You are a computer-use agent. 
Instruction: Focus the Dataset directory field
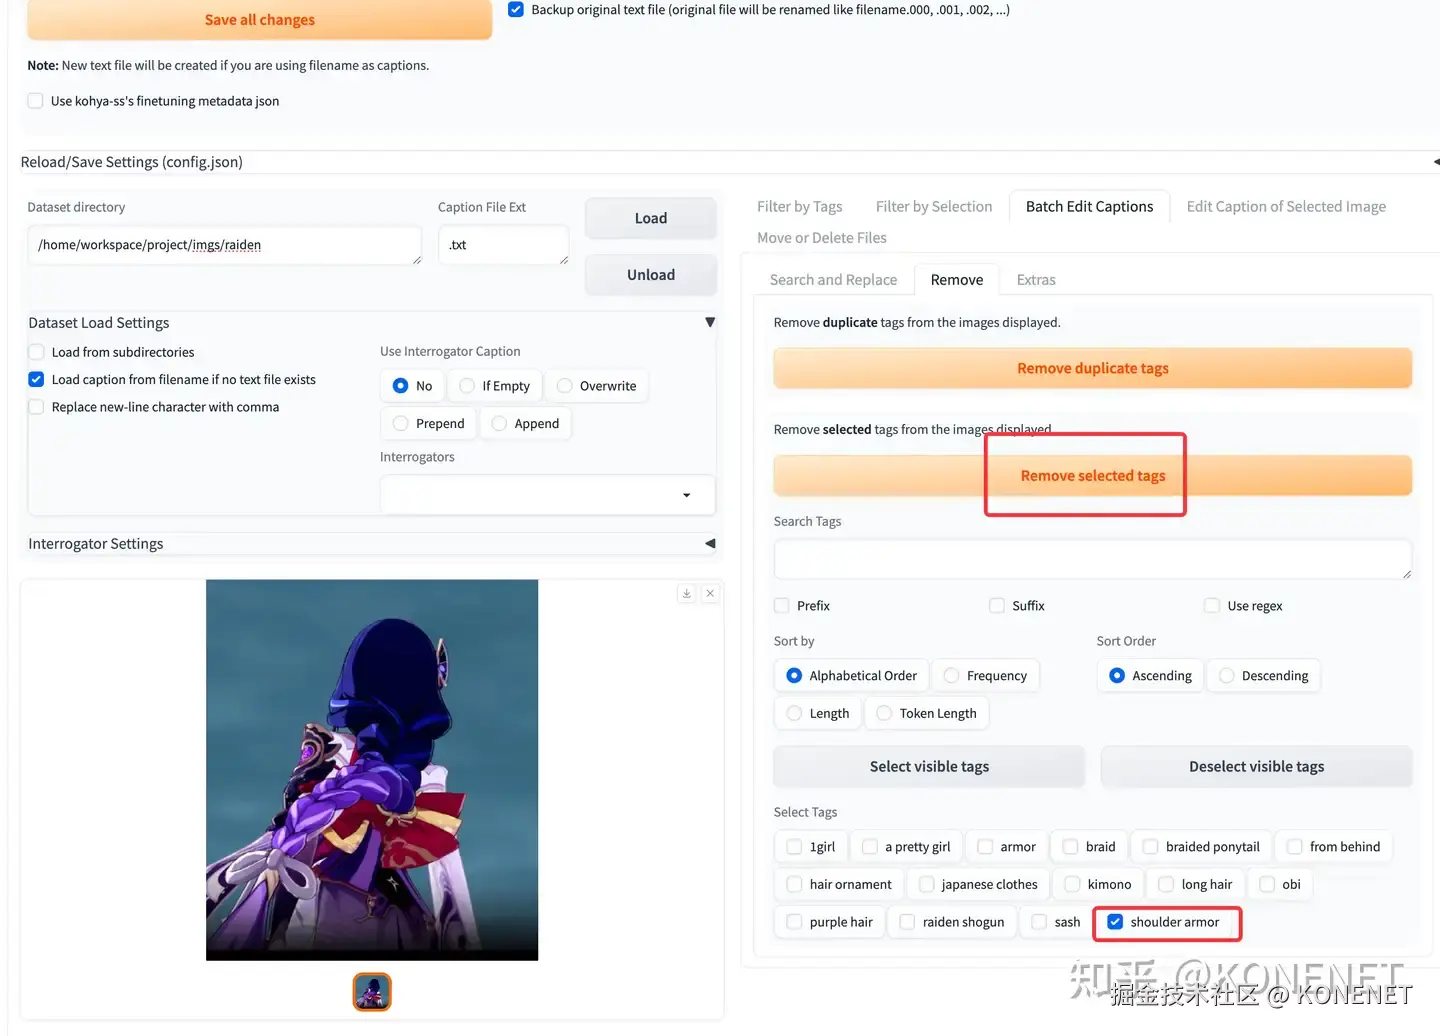coord(225,245)
